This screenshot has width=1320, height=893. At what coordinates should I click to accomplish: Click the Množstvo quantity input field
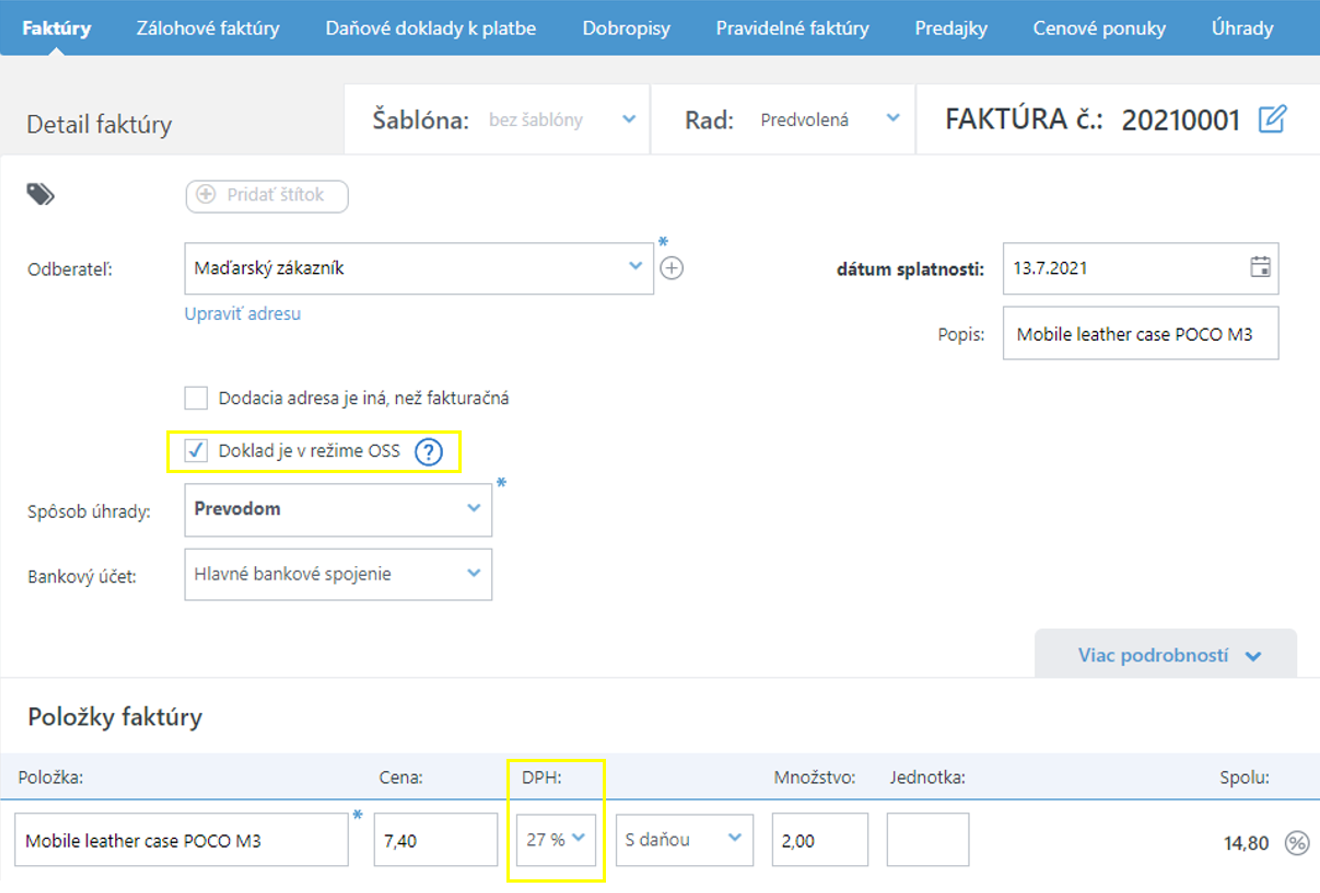(819, 840)
